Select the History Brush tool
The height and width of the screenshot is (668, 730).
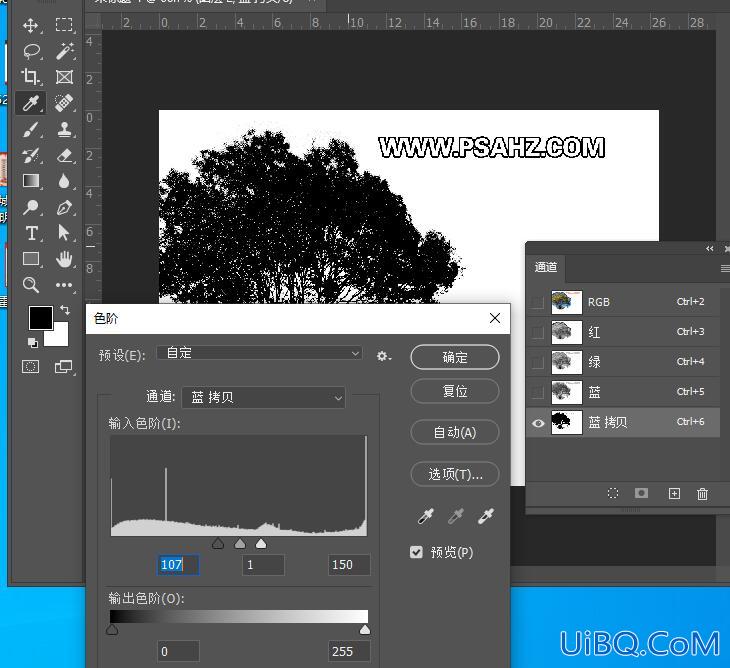coord(31,155)
